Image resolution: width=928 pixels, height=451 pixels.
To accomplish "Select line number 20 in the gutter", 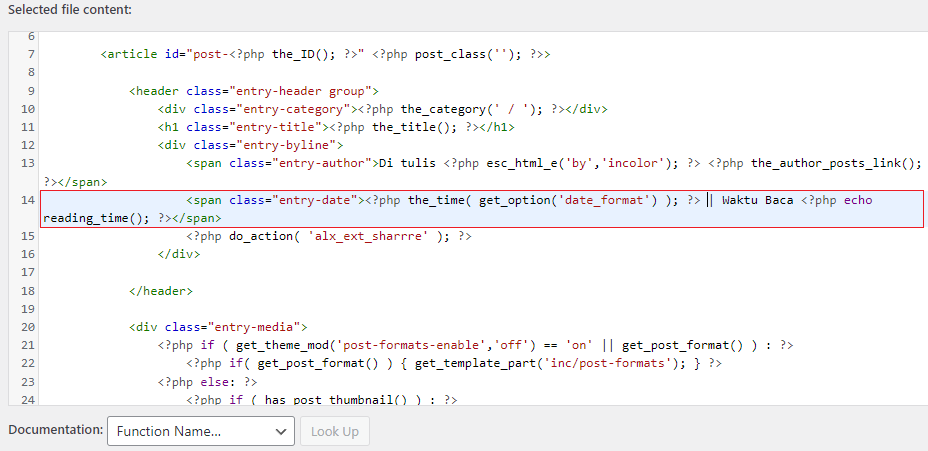I will 27,327.
